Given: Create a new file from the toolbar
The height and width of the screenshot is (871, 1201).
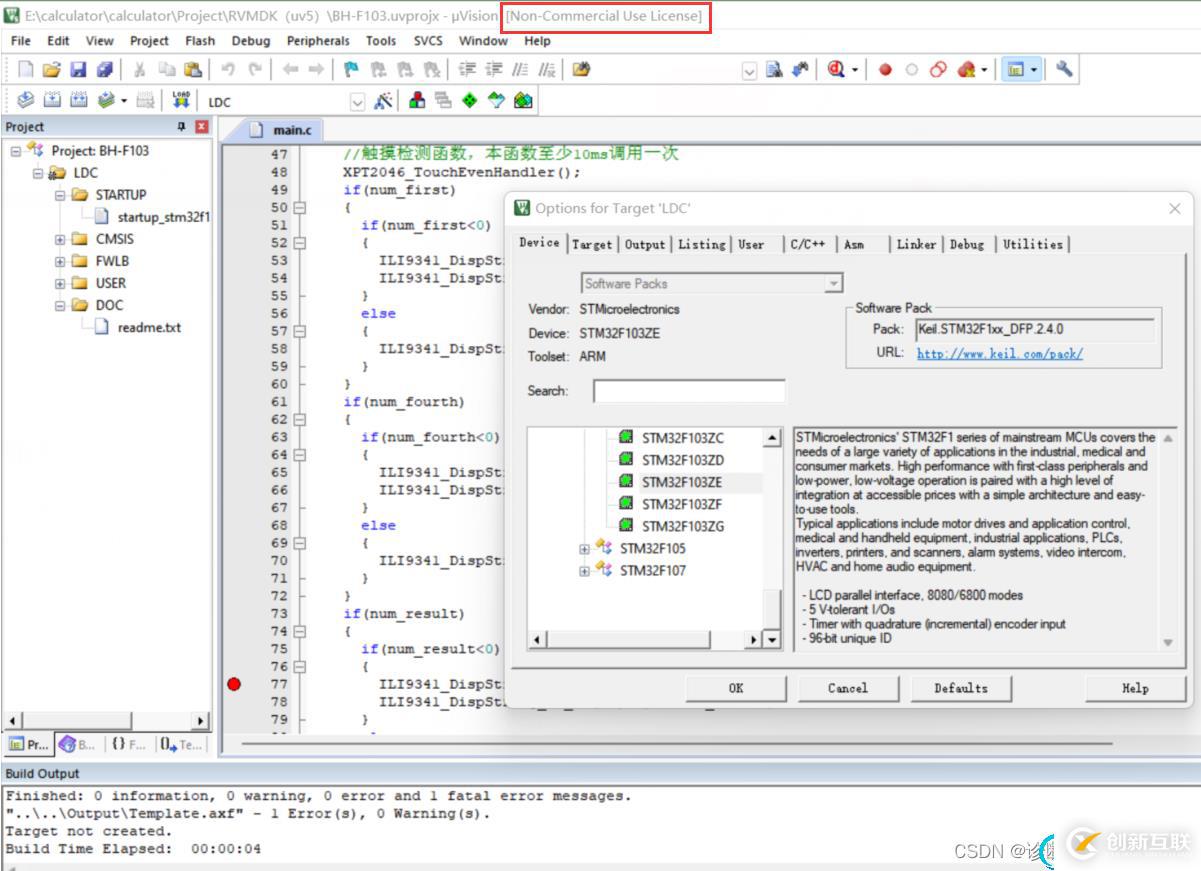Looking at the screenshot, I should coord(26,69).
